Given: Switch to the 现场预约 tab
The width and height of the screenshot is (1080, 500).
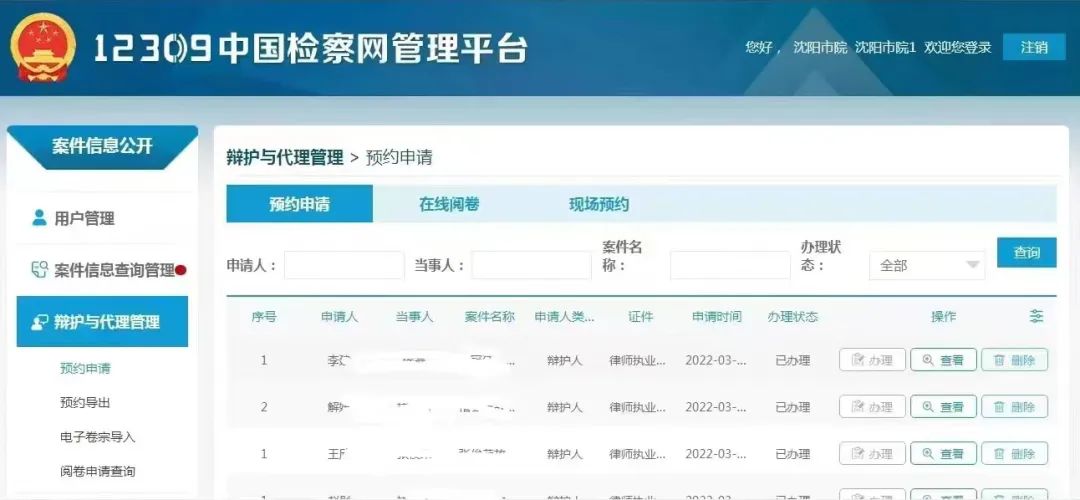Looking at the screenshot, I should 599,204.
